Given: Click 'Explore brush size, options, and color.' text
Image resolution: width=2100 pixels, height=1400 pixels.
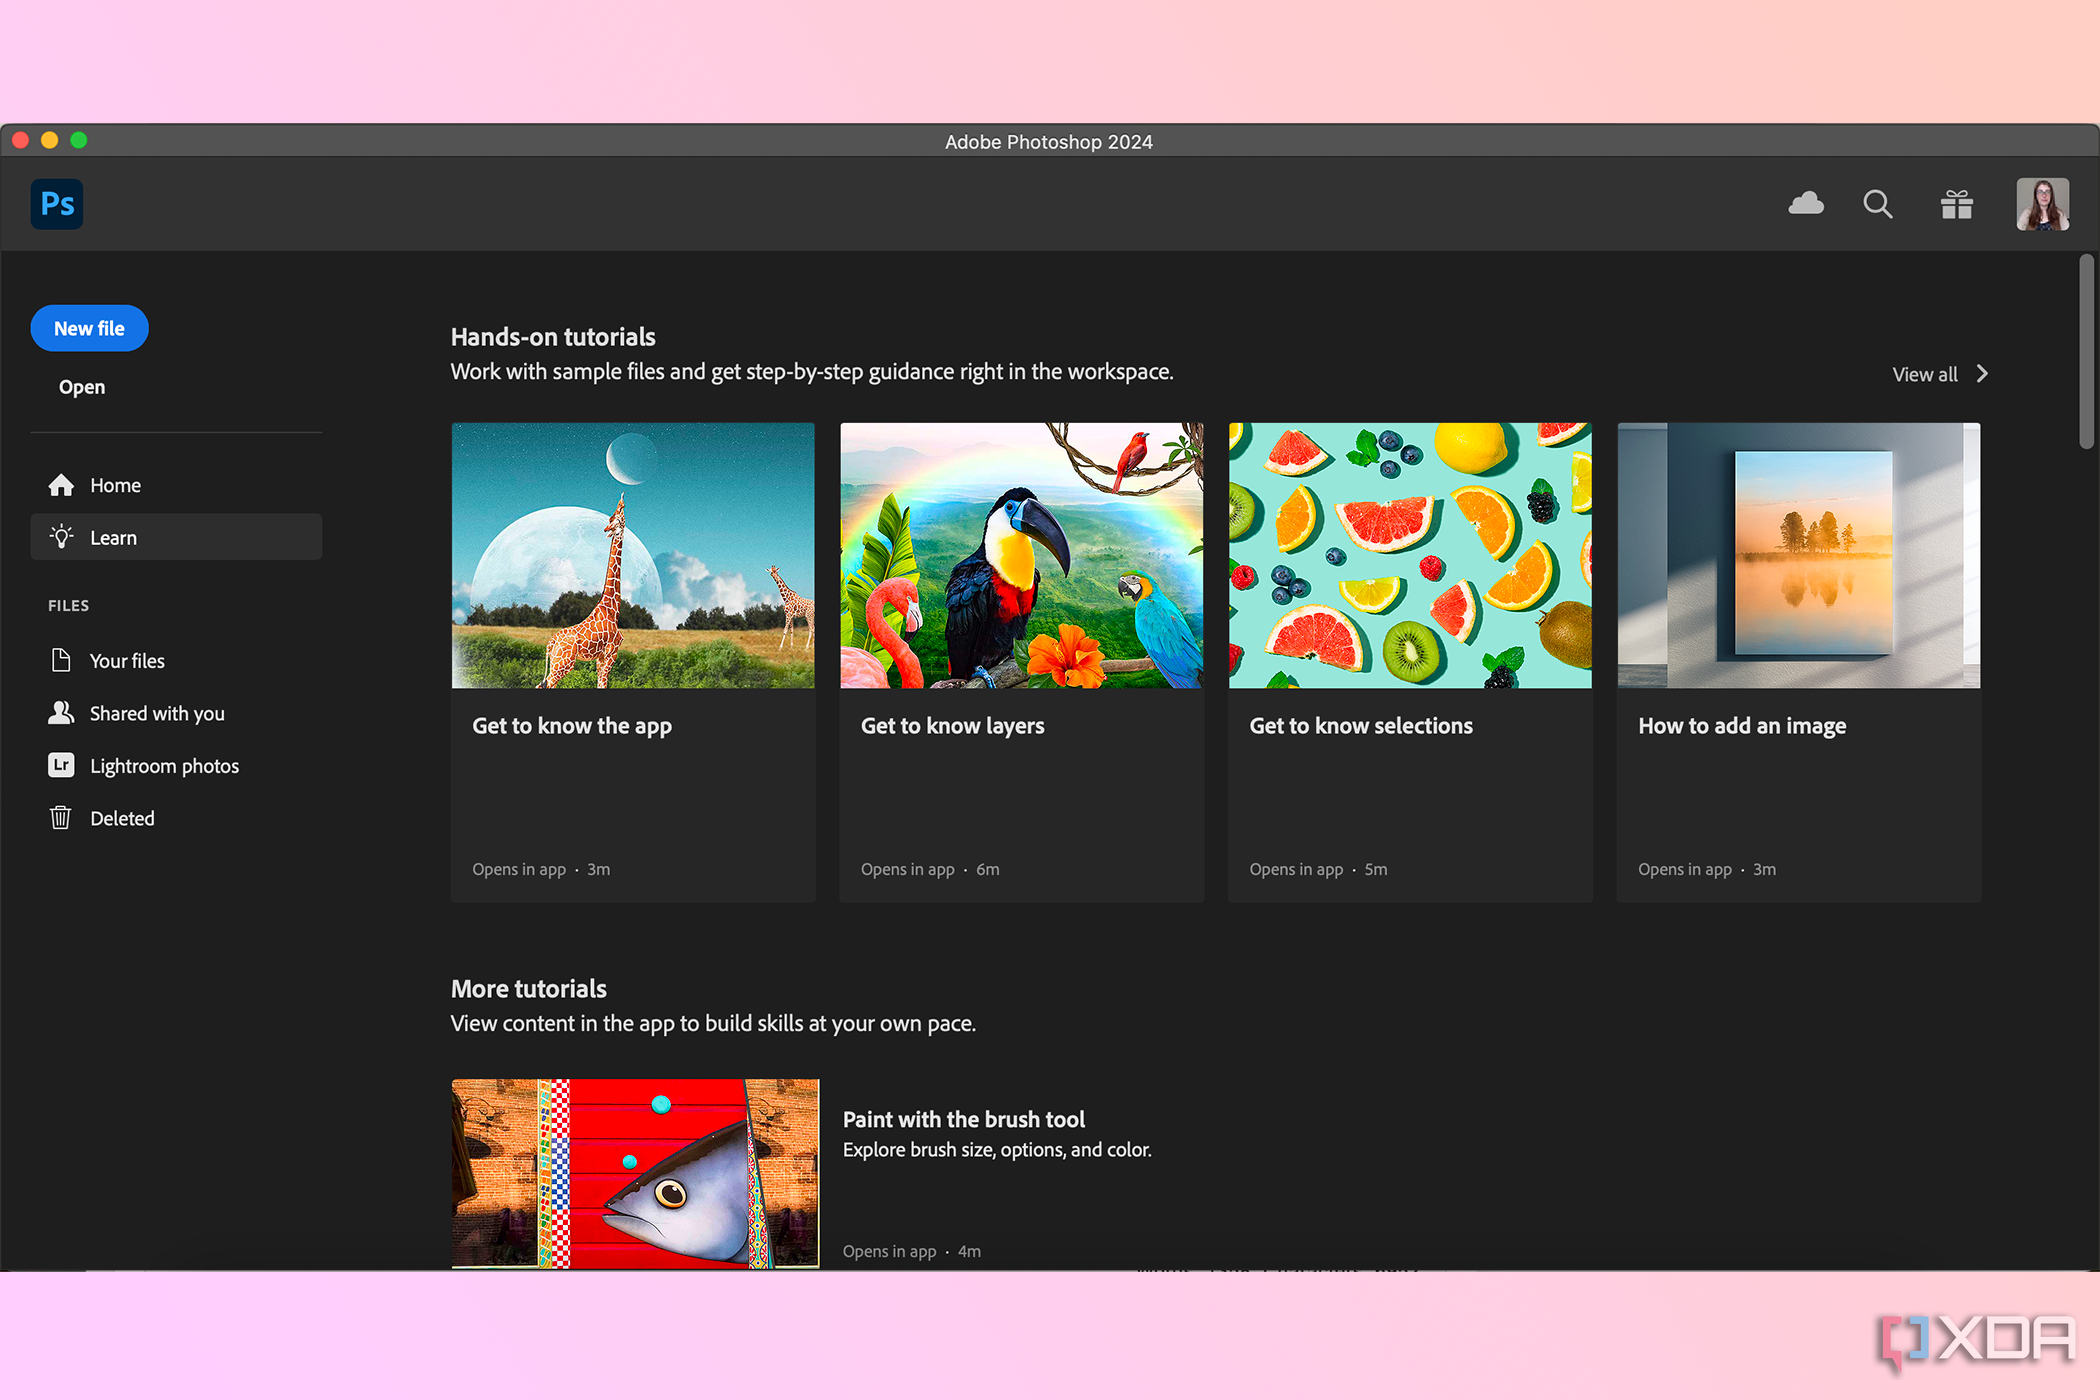Looking at the screenshot, I should click(x=997, y=1150).
